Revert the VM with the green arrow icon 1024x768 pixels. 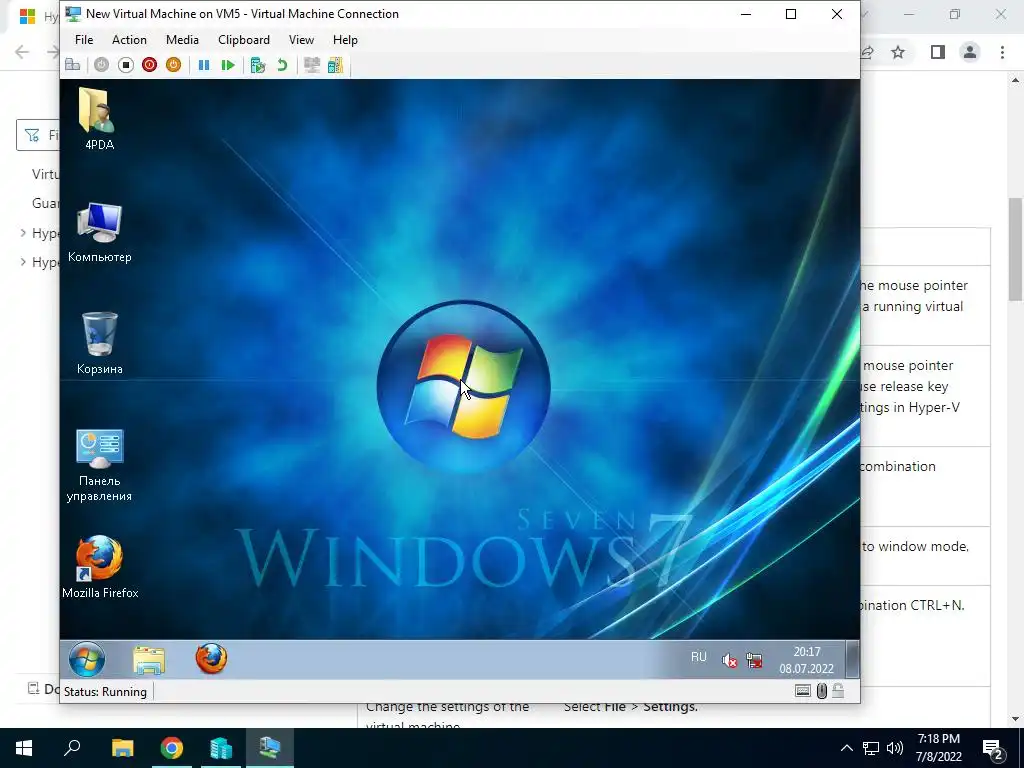point(282,65)
